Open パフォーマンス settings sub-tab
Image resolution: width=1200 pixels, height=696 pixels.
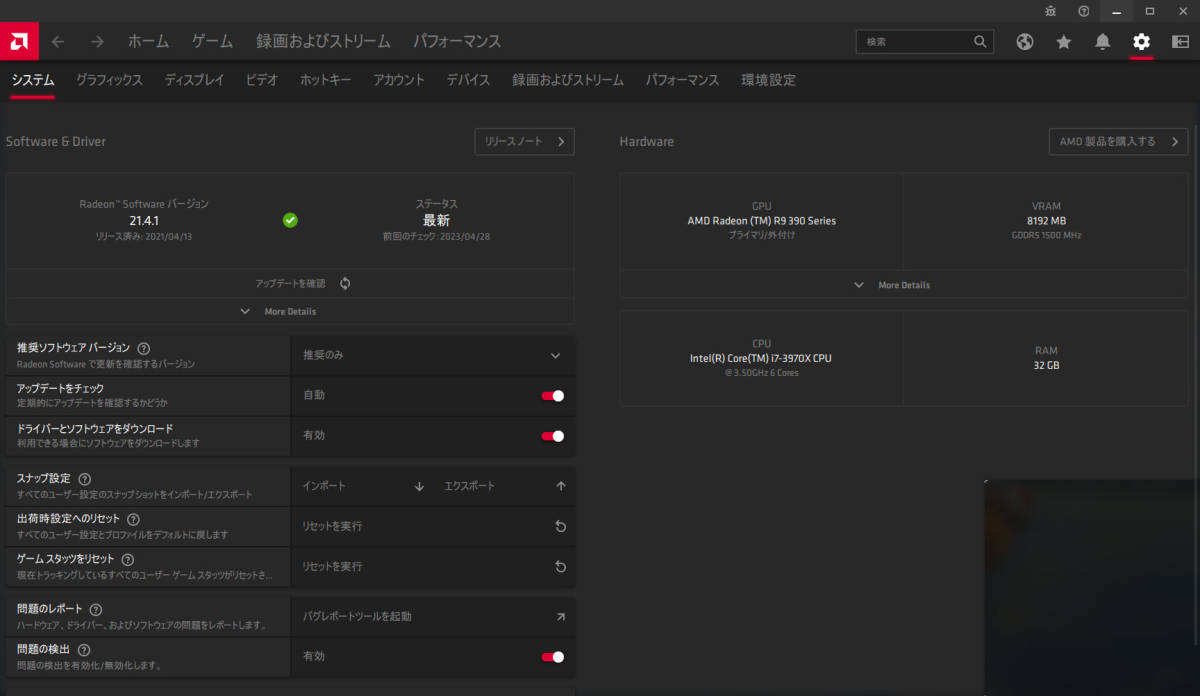pos(682,80)
